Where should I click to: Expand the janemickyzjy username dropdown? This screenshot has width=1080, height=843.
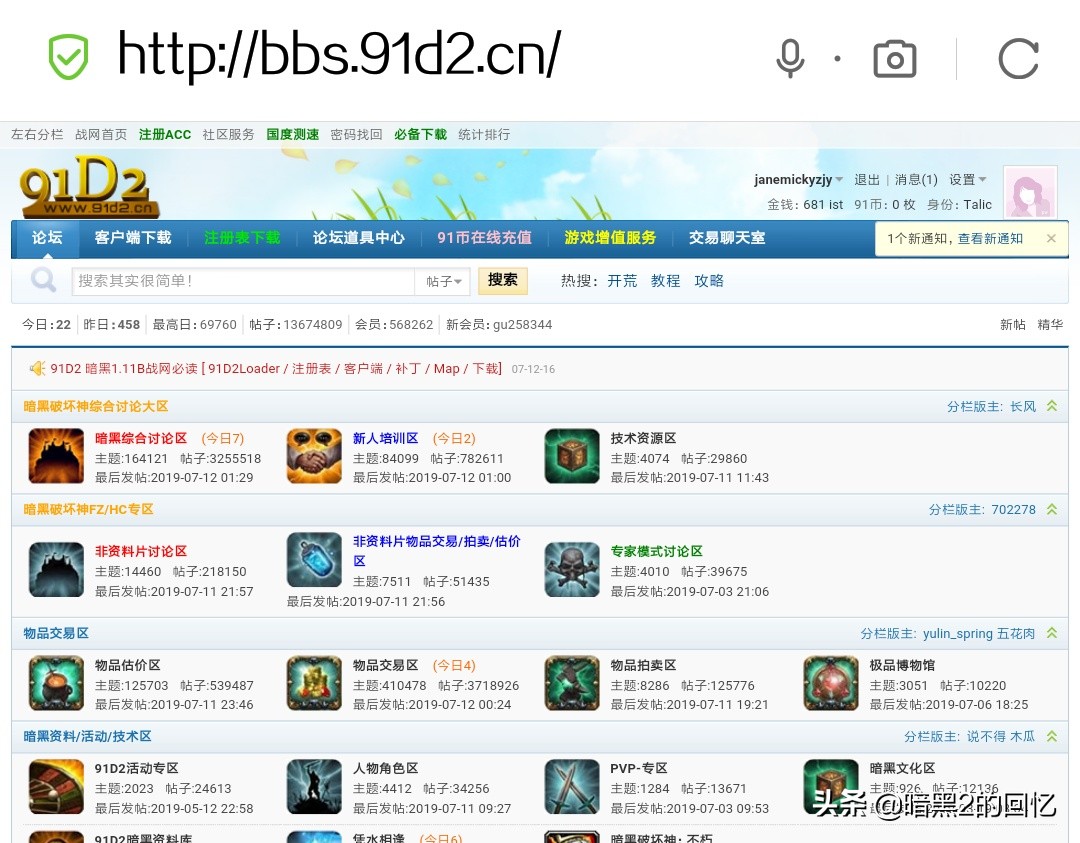839,180
